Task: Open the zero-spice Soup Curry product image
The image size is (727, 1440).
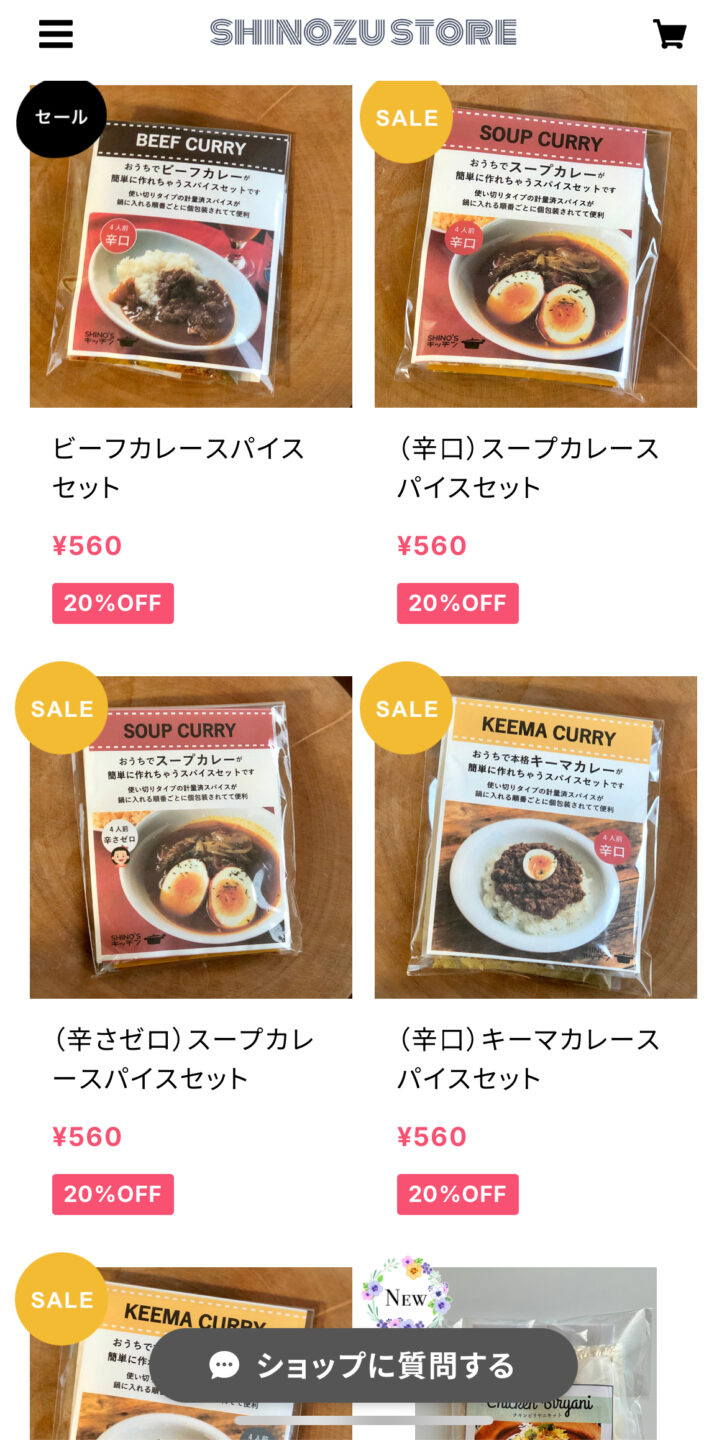Action: tap(191, 837)
